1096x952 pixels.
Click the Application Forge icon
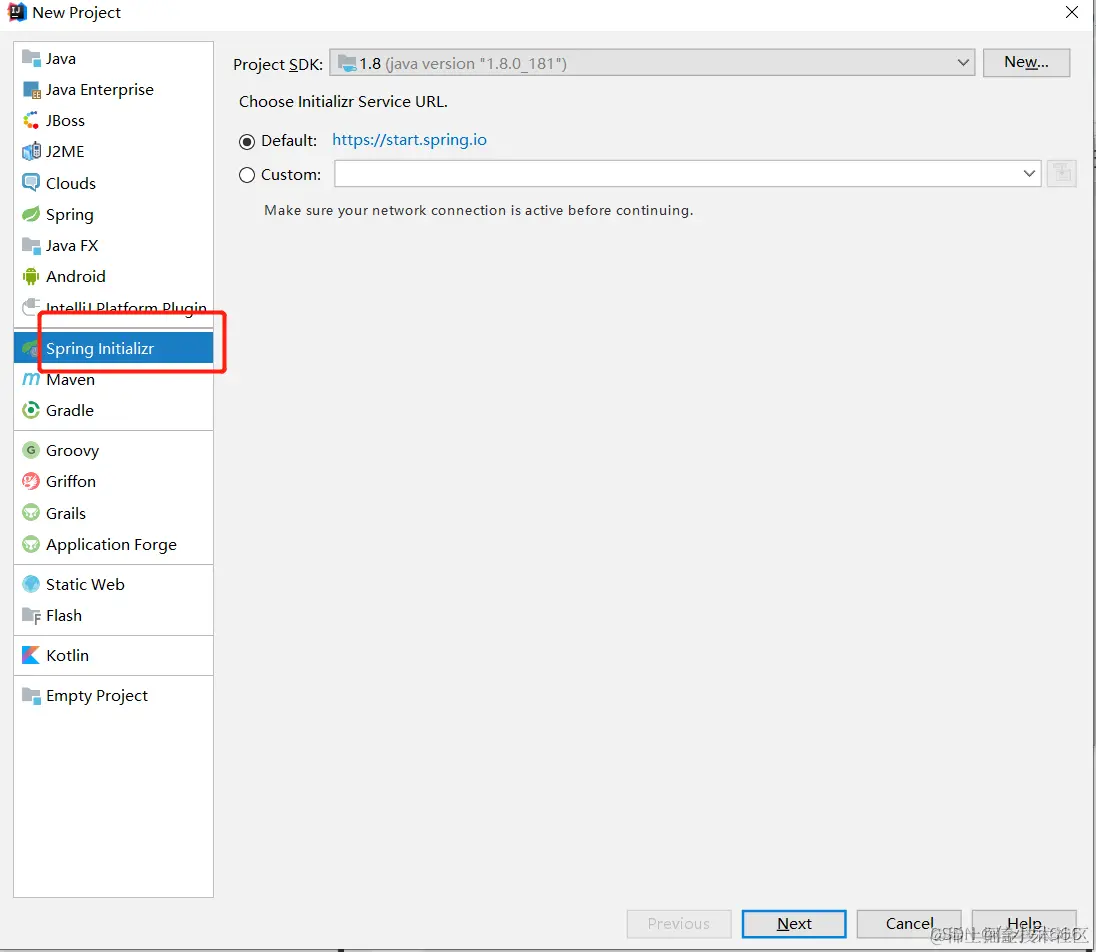point(31,544)
